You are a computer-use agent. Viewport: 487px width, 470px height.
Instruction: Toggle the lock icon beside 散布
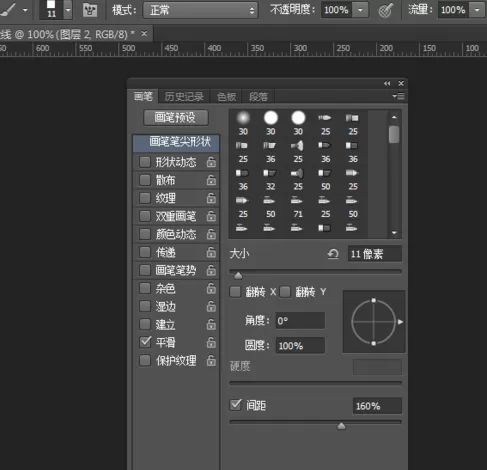[x=211, y=180]
